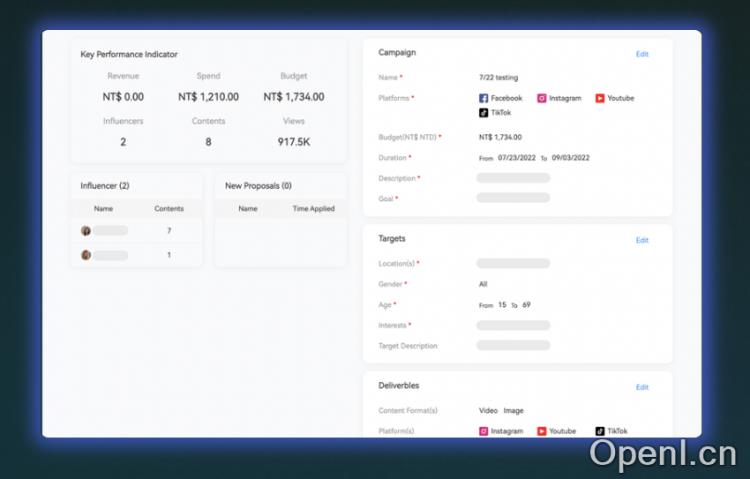The image size is (750, 479).
Task: Sort influencer table by Contents column
Action: [x=168, y=209]
